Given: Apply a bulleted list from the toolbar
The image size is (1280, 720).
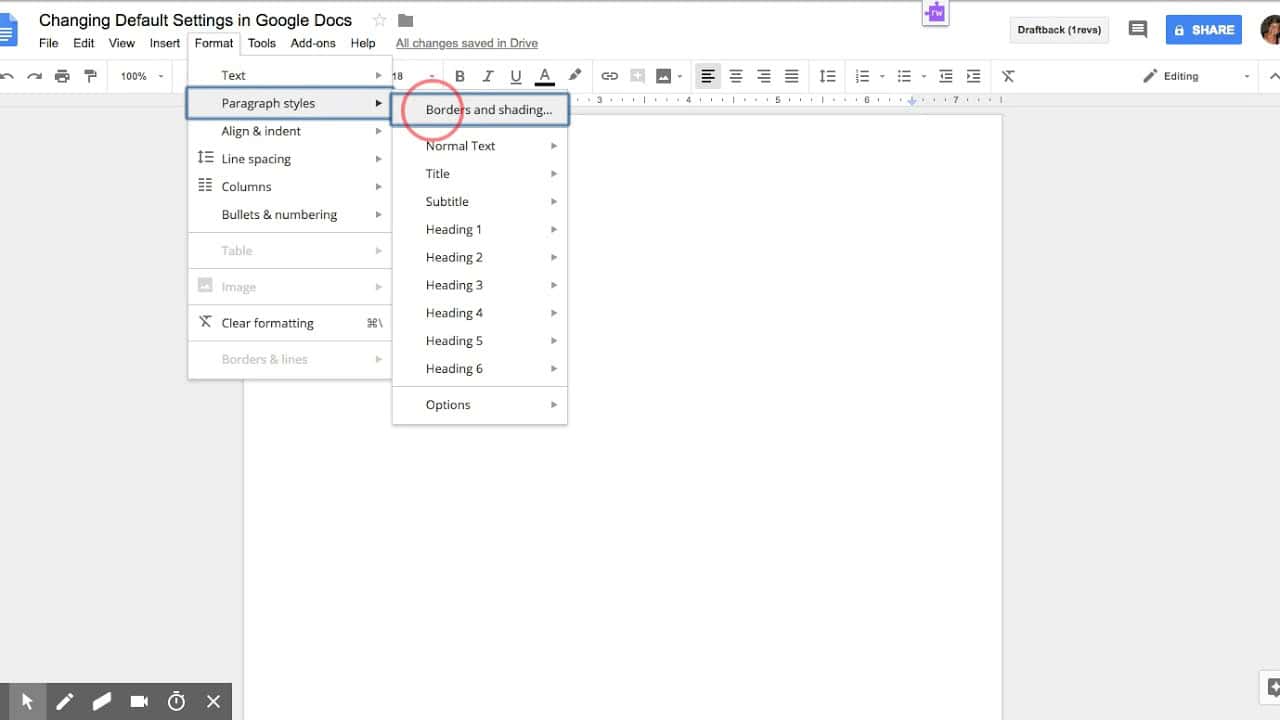Looking at the screenshot, I should (x=904, y=76).
